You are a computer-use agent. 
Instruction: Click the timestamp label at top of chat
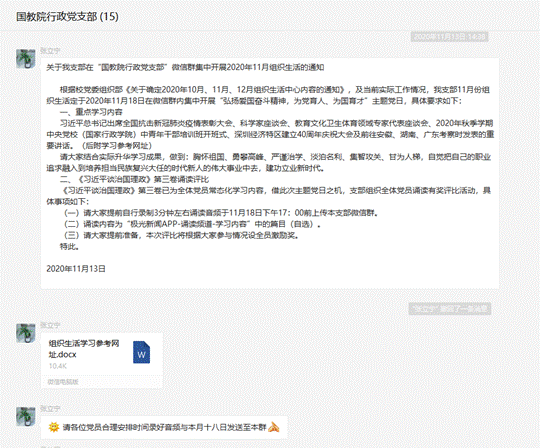pyautogui.click(x=449, y=37)
